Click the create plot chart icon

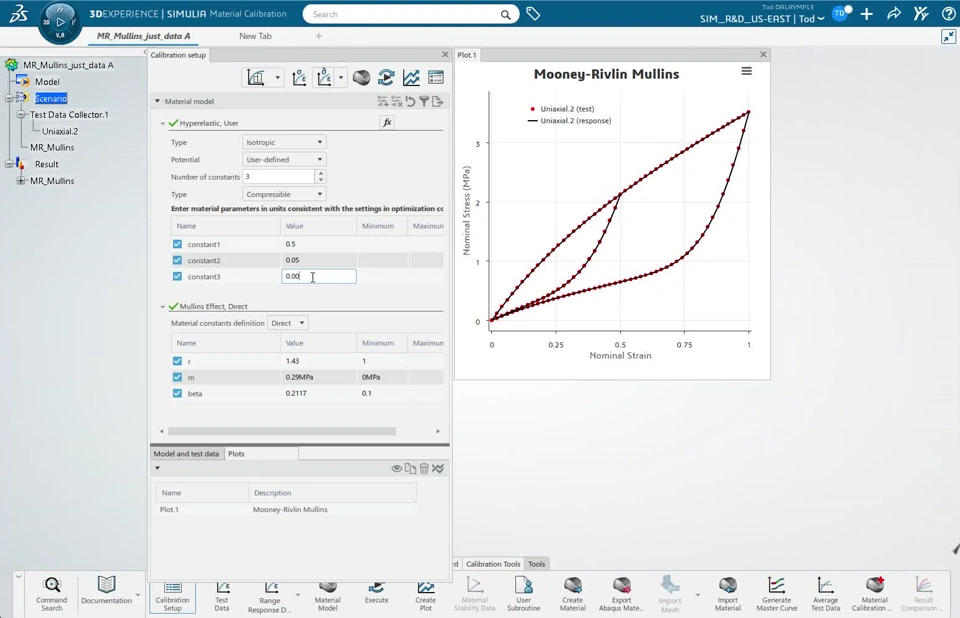coord(411,78)
